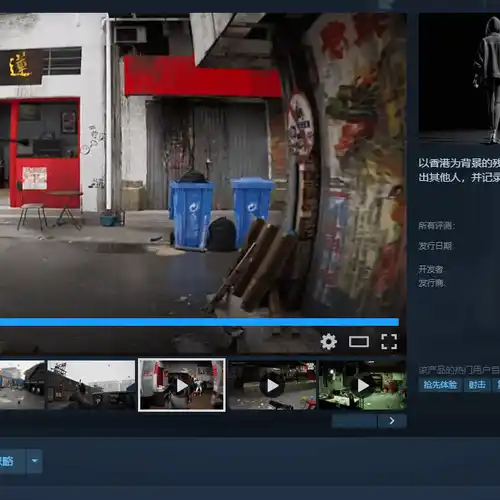The image size is (500, 500).
Task: Play the green-tinted night trailer thumbnail
Action: click(362, 385)
